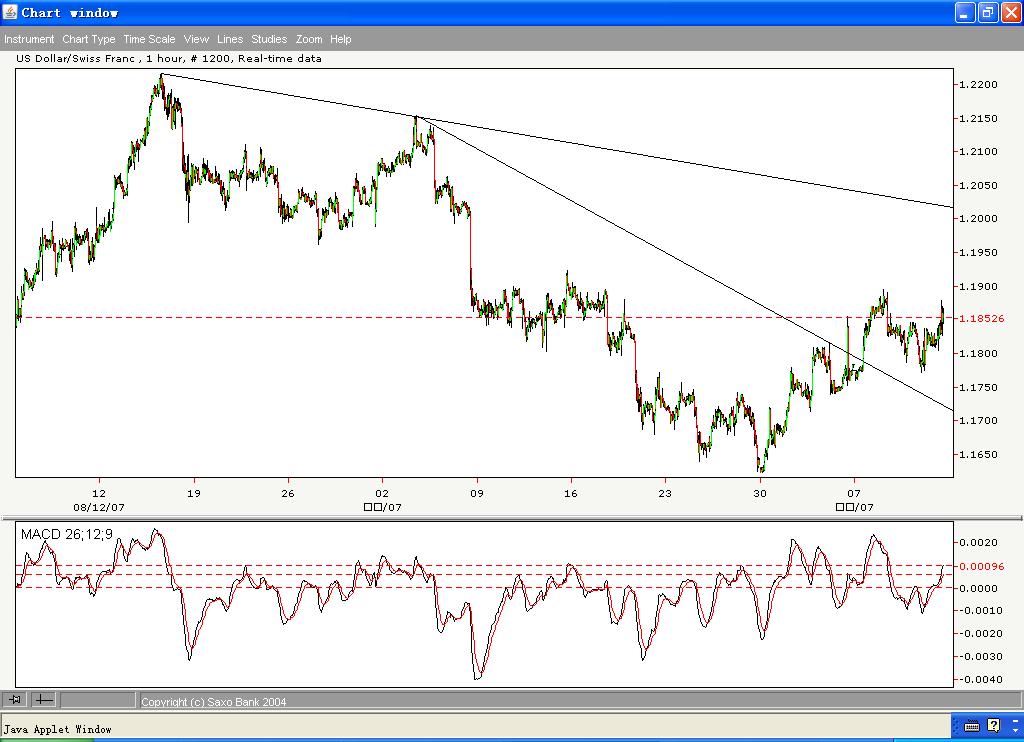Open the Instrument menu
Image resolution: width=1024 pixels, height=742 pixels.
click(x=29, y=39)
